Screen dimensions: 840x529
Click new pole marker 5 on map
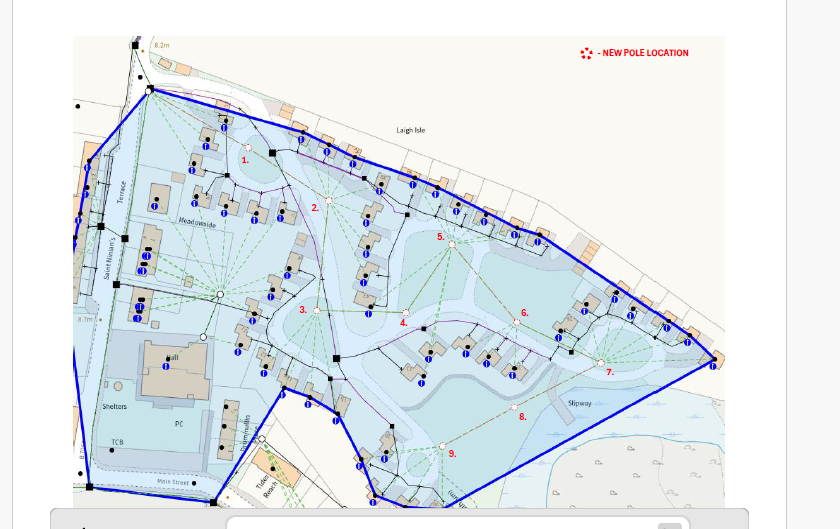click(452, 244)
